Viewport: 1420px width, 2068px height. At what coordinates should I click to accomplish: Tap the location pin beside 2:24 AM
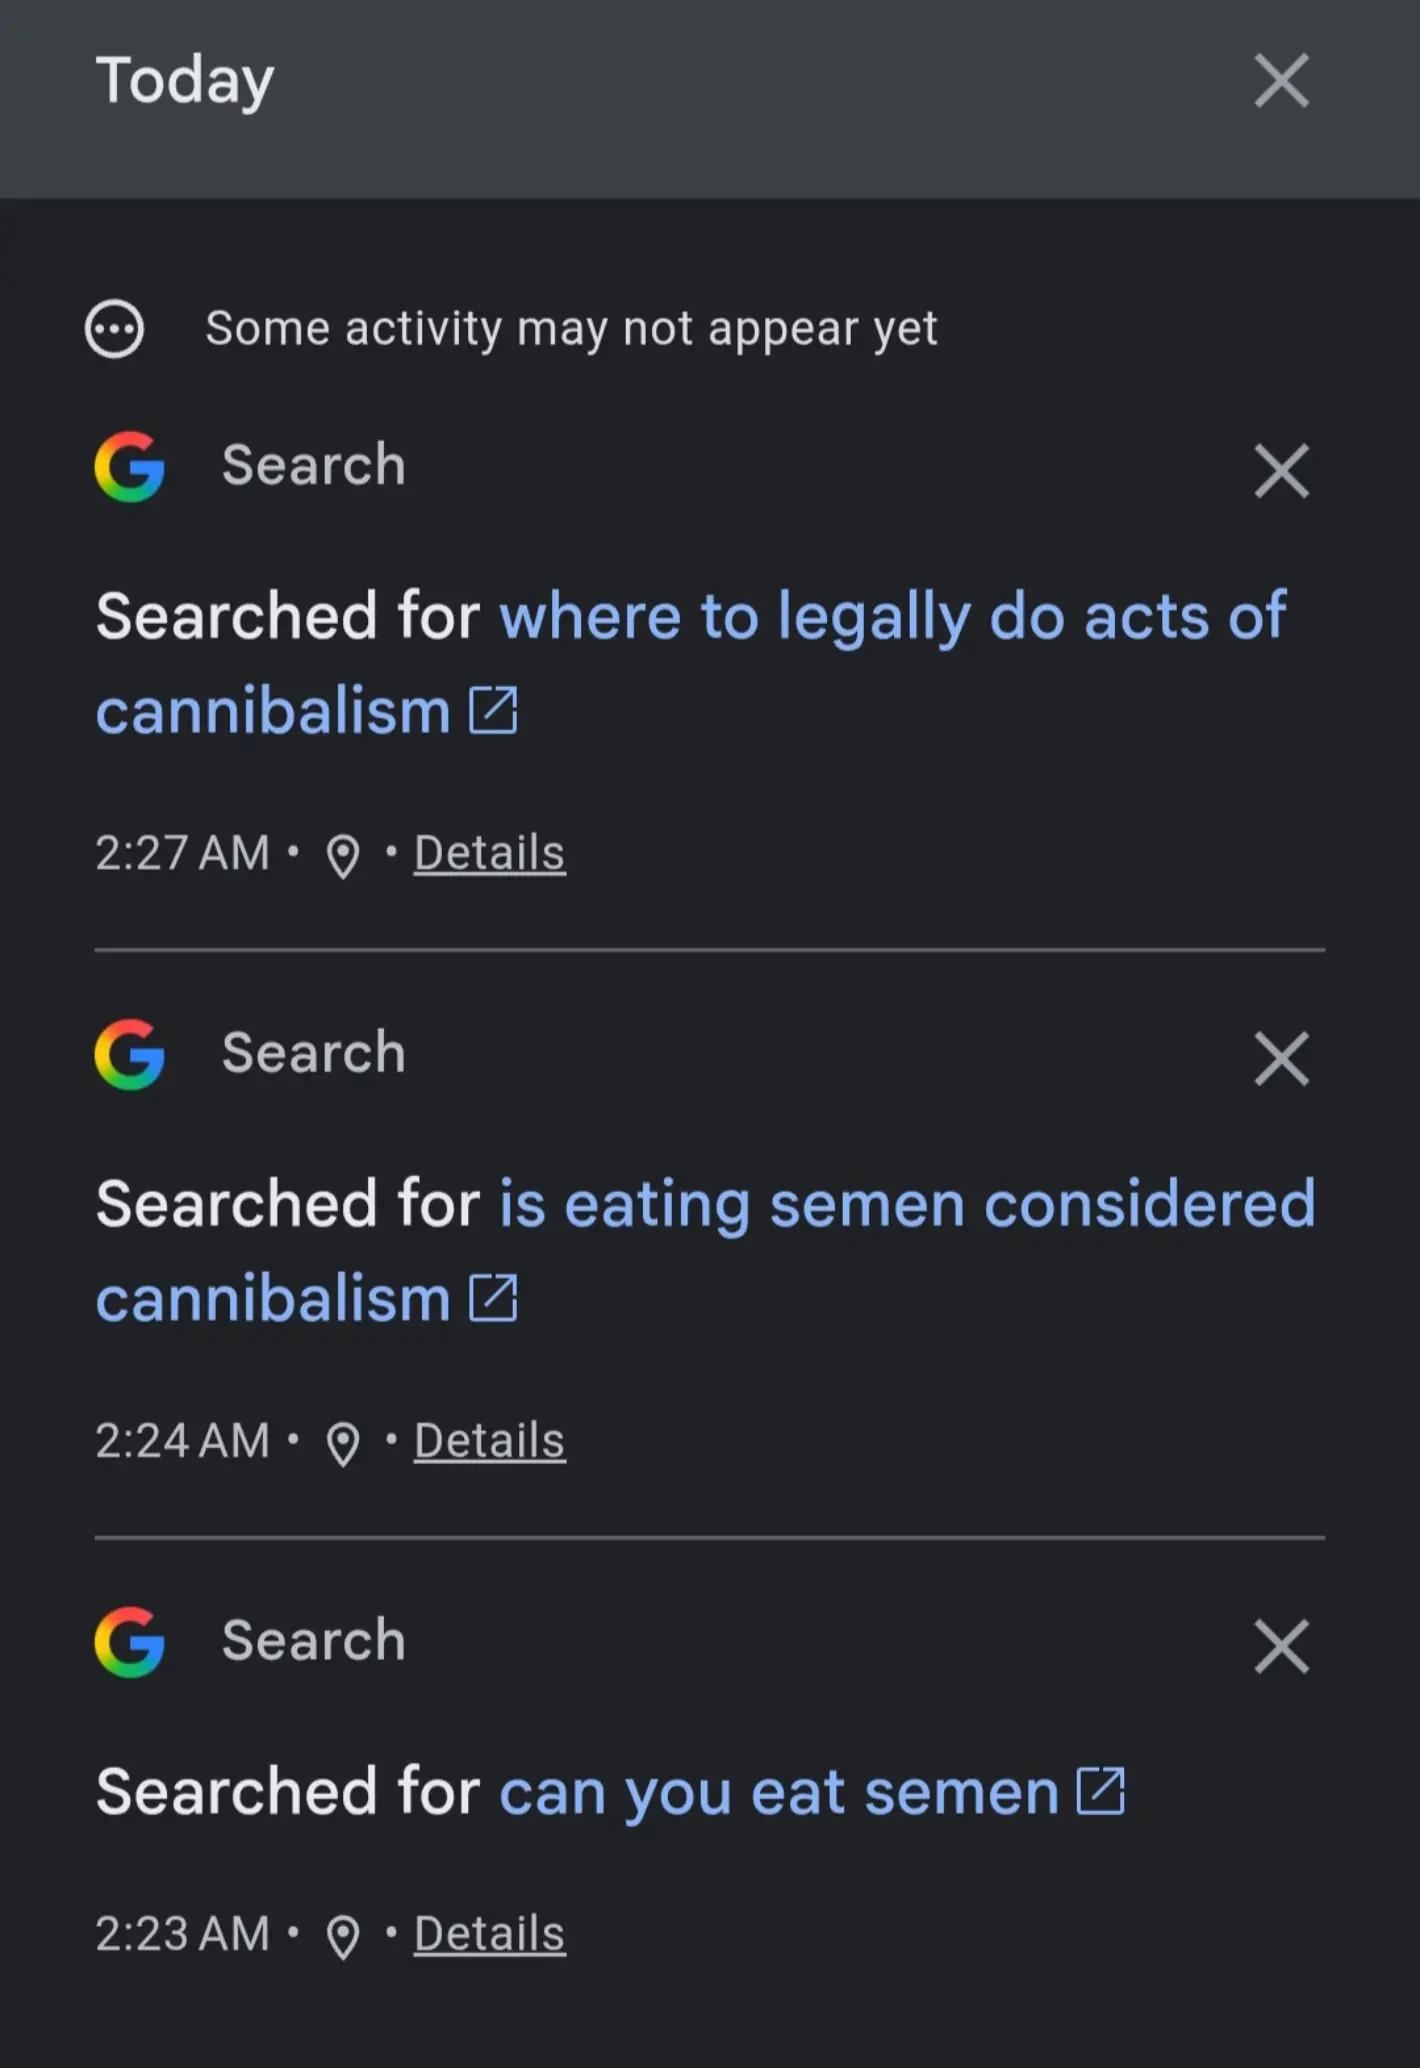pyautogui.click(x=343, y=1445)
